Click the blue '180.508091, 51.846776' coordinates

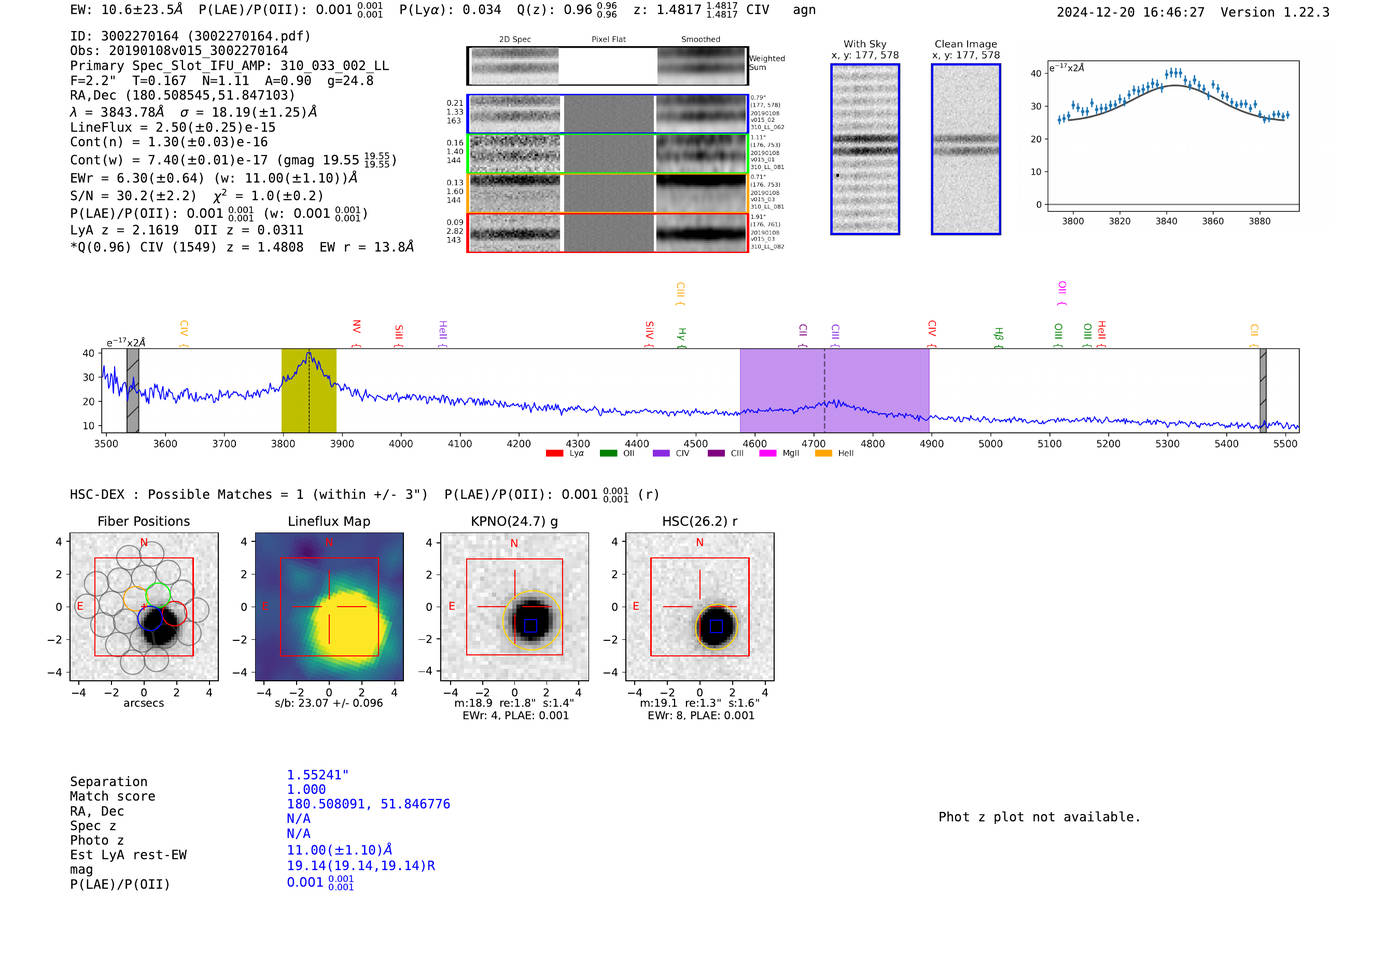point(369,804)
